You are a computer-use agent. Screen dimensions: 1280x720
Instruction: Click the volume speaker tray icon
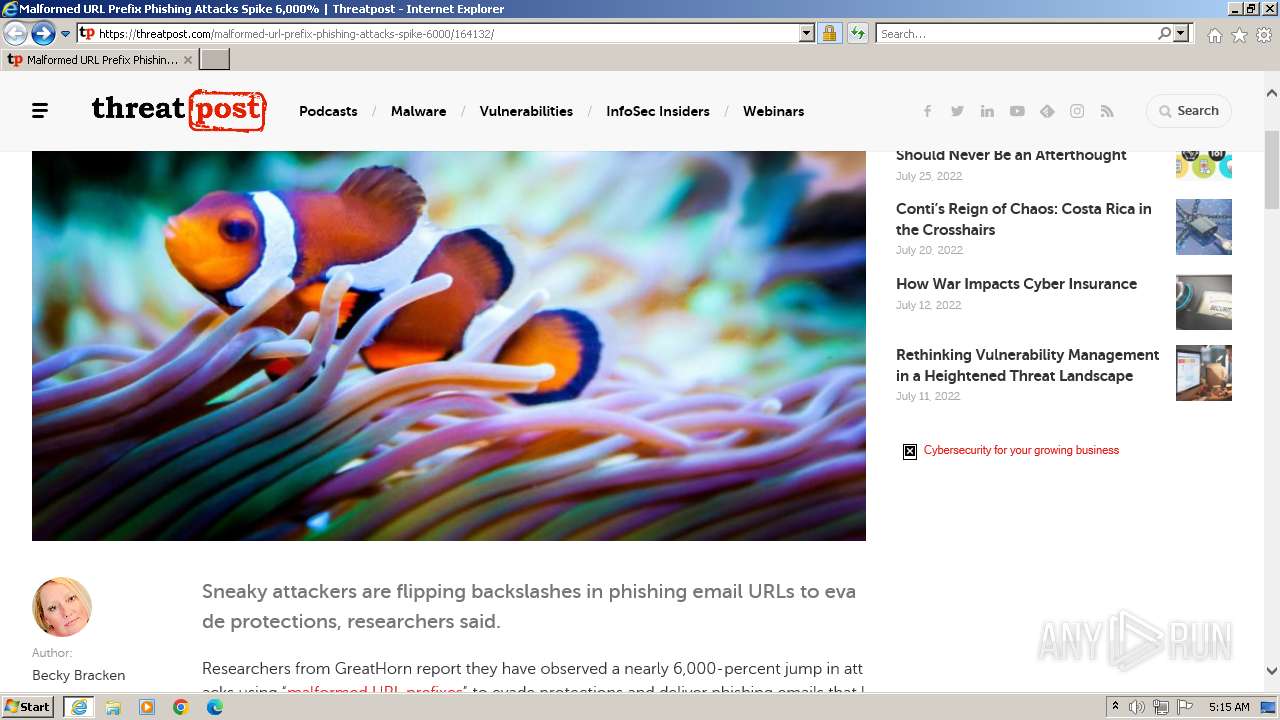pyautogui.click(x=1137, y=707)
